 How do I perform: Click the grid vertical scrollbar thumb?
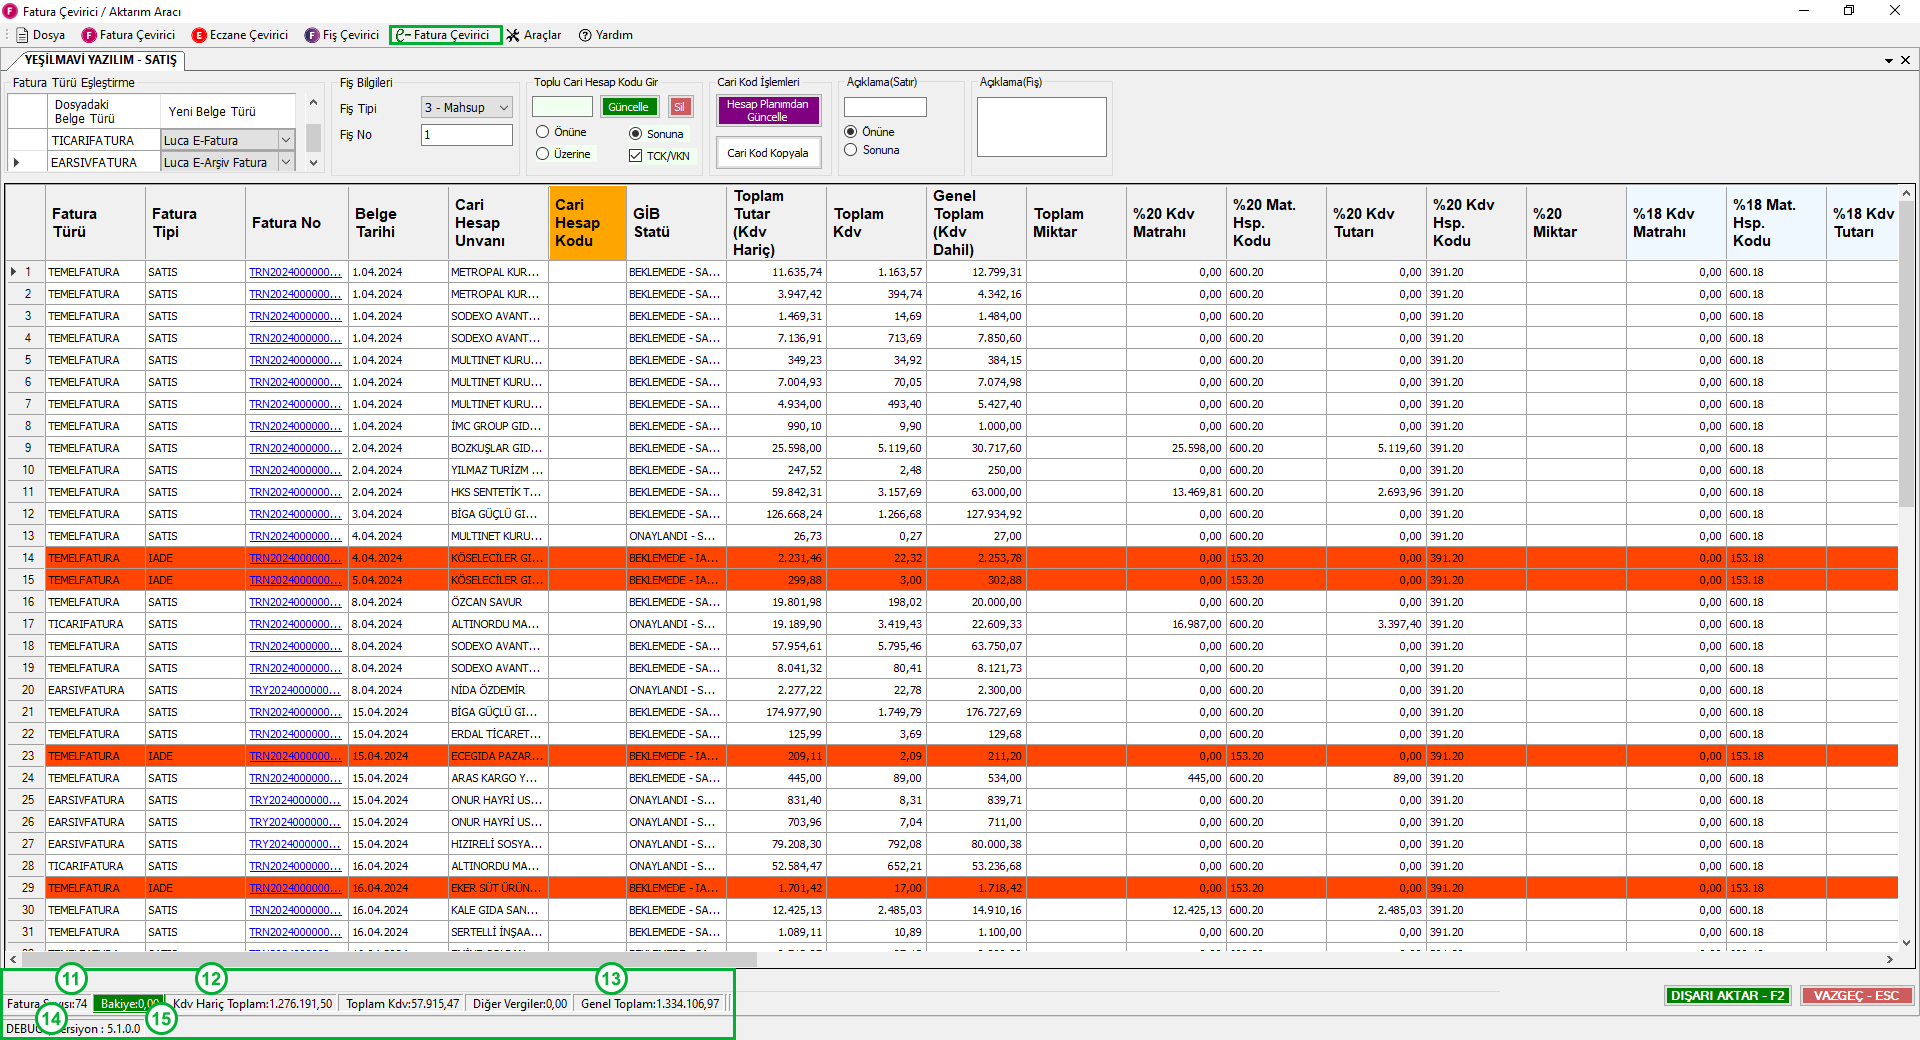point(1906,355)
